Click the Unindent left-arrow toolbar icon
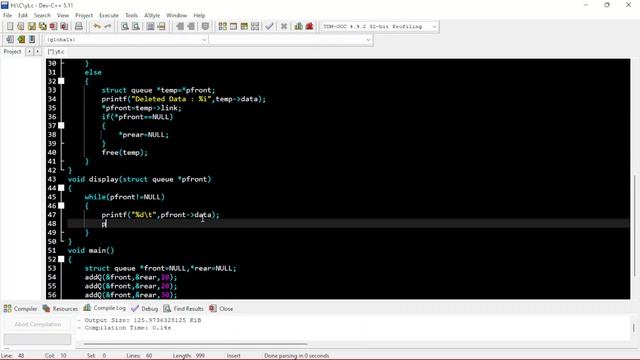This screenshot has width=640, height=360. [x=191, y=27]
